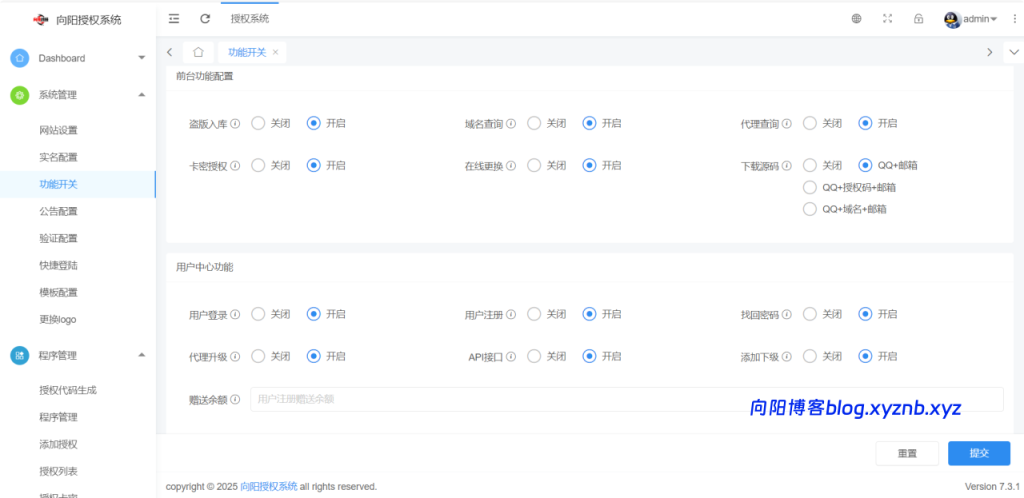The image size is (1024, 498).
Task: Collapse the sidebar with the menu fold icon
Action: click(174, 18)
